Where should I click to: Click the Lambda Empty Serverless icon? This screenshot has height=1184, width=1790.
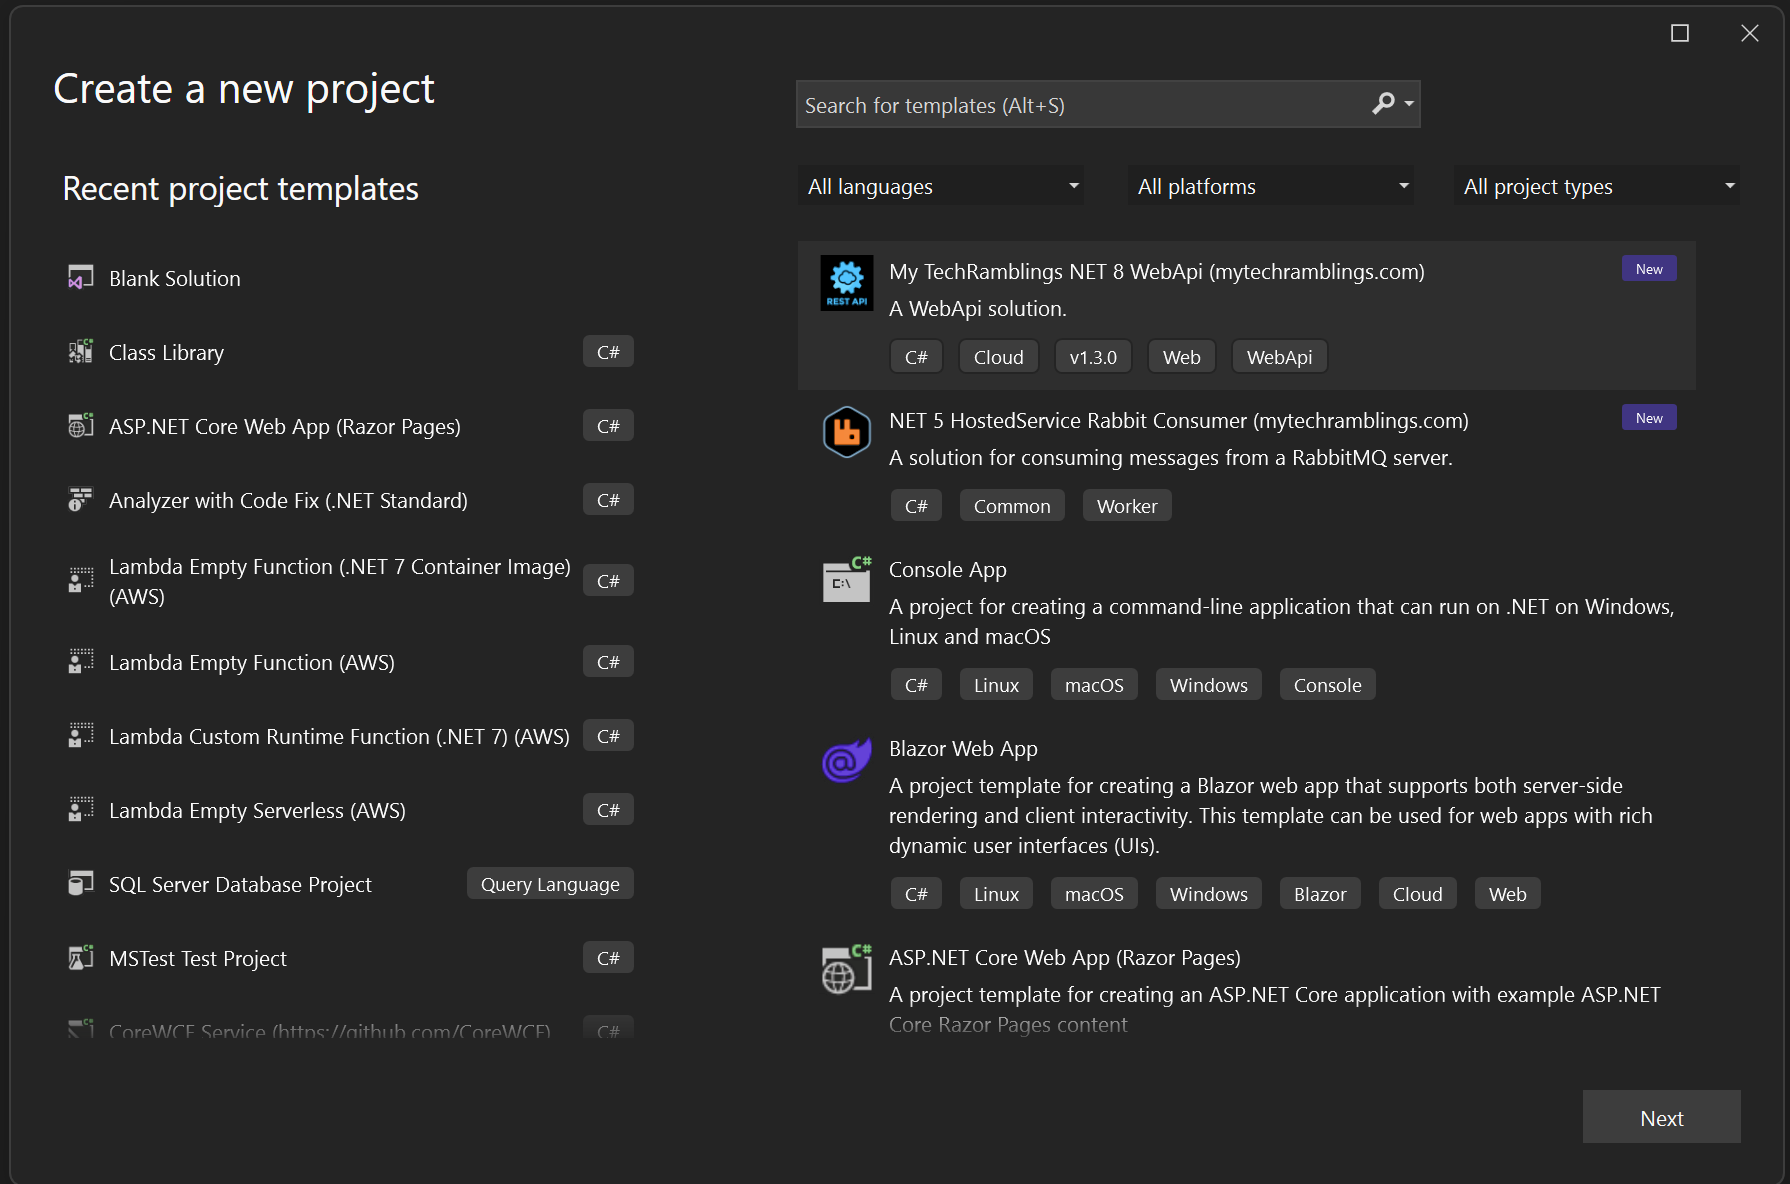pyautogui.click(x=80, y=810)
